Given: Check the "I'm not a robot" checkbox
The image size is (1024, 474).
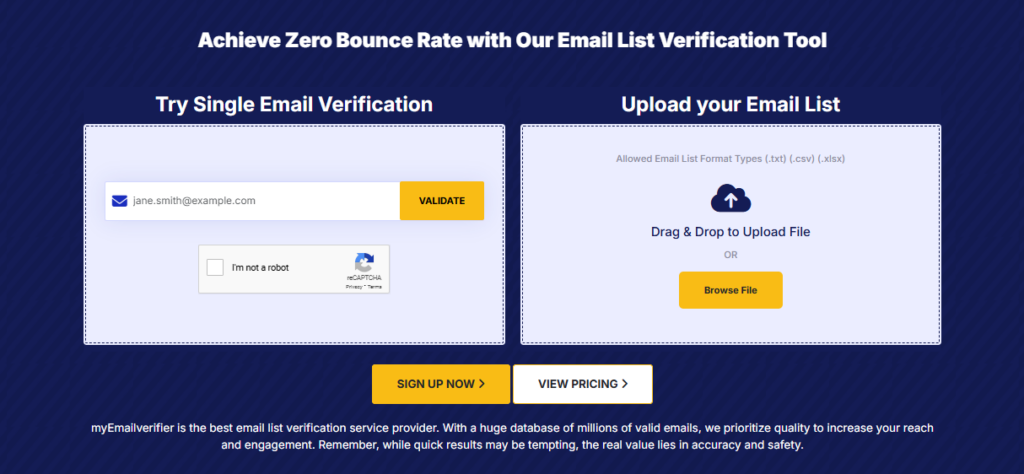Looking at the screenshot, I should pos(215,268).
